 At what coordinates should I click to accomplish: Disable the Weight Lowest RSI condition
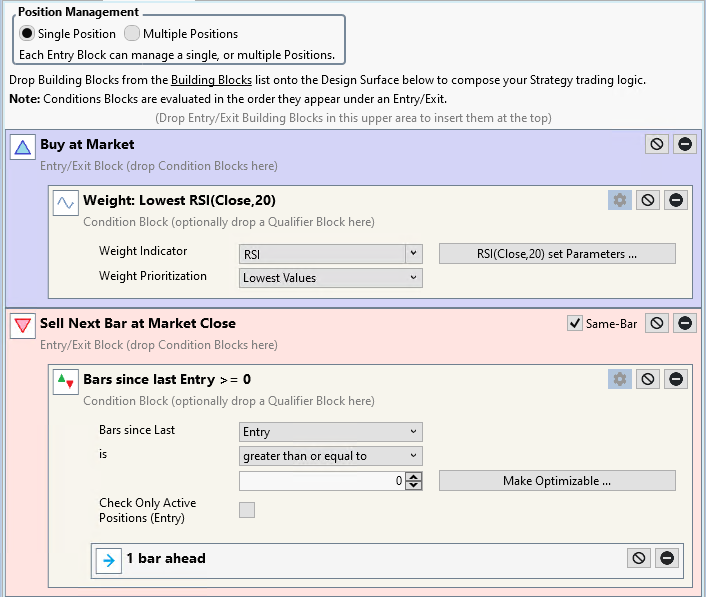pyautogui.click(x=648, y=200)
